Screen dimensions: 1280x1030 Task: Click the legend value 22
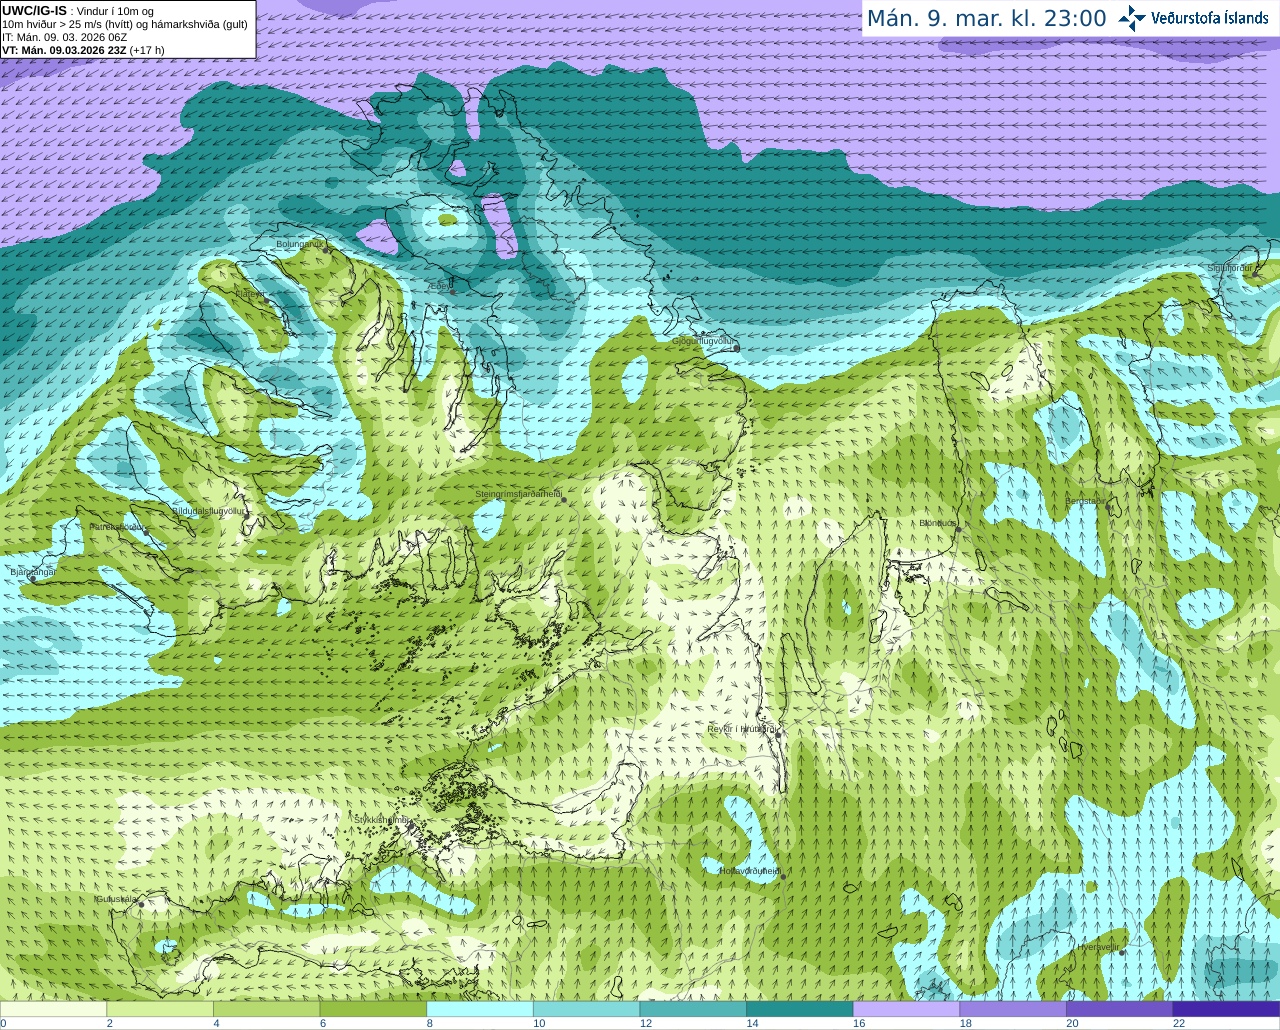[x=1179, y=1023]
